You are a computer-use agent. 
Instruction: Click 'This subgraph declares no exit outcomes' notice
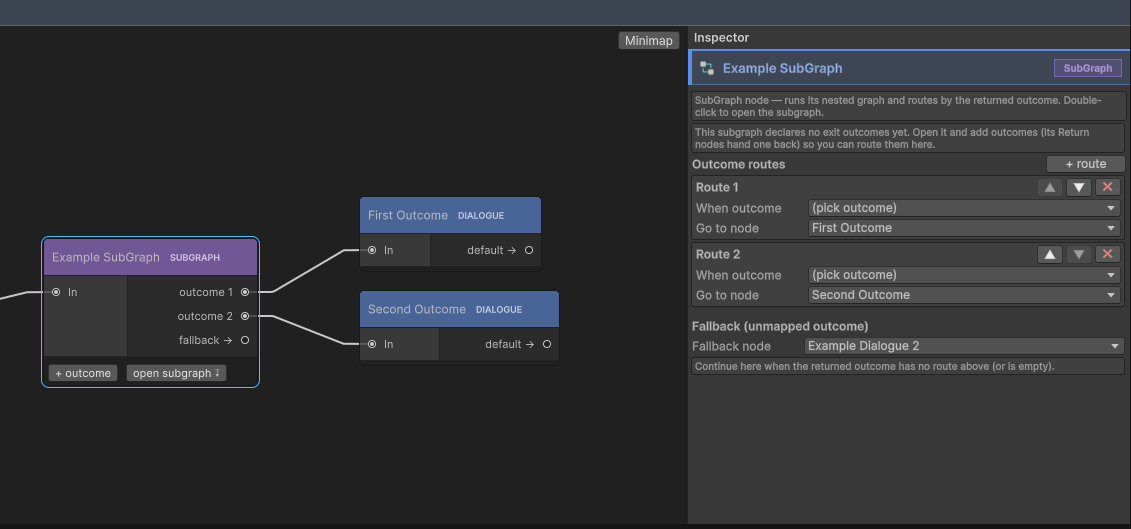(x=909, y=139)
